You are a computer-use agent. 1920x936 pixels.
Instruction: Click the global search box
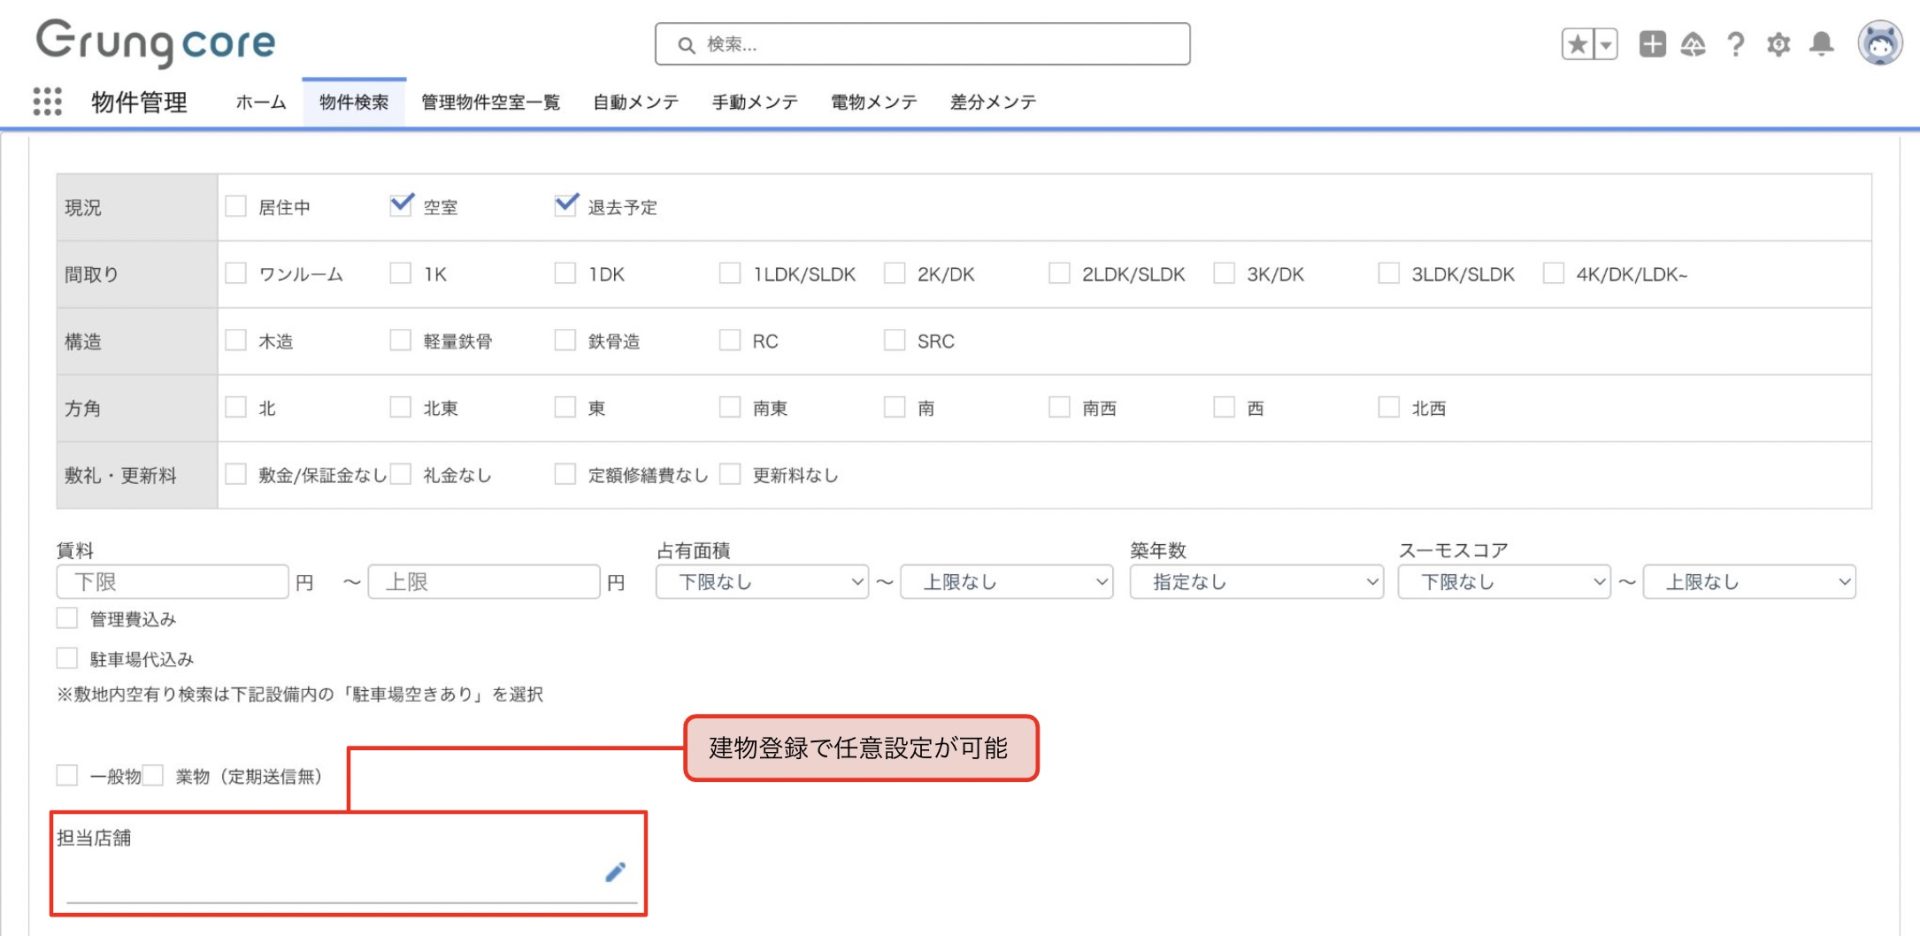coord(922,44)
